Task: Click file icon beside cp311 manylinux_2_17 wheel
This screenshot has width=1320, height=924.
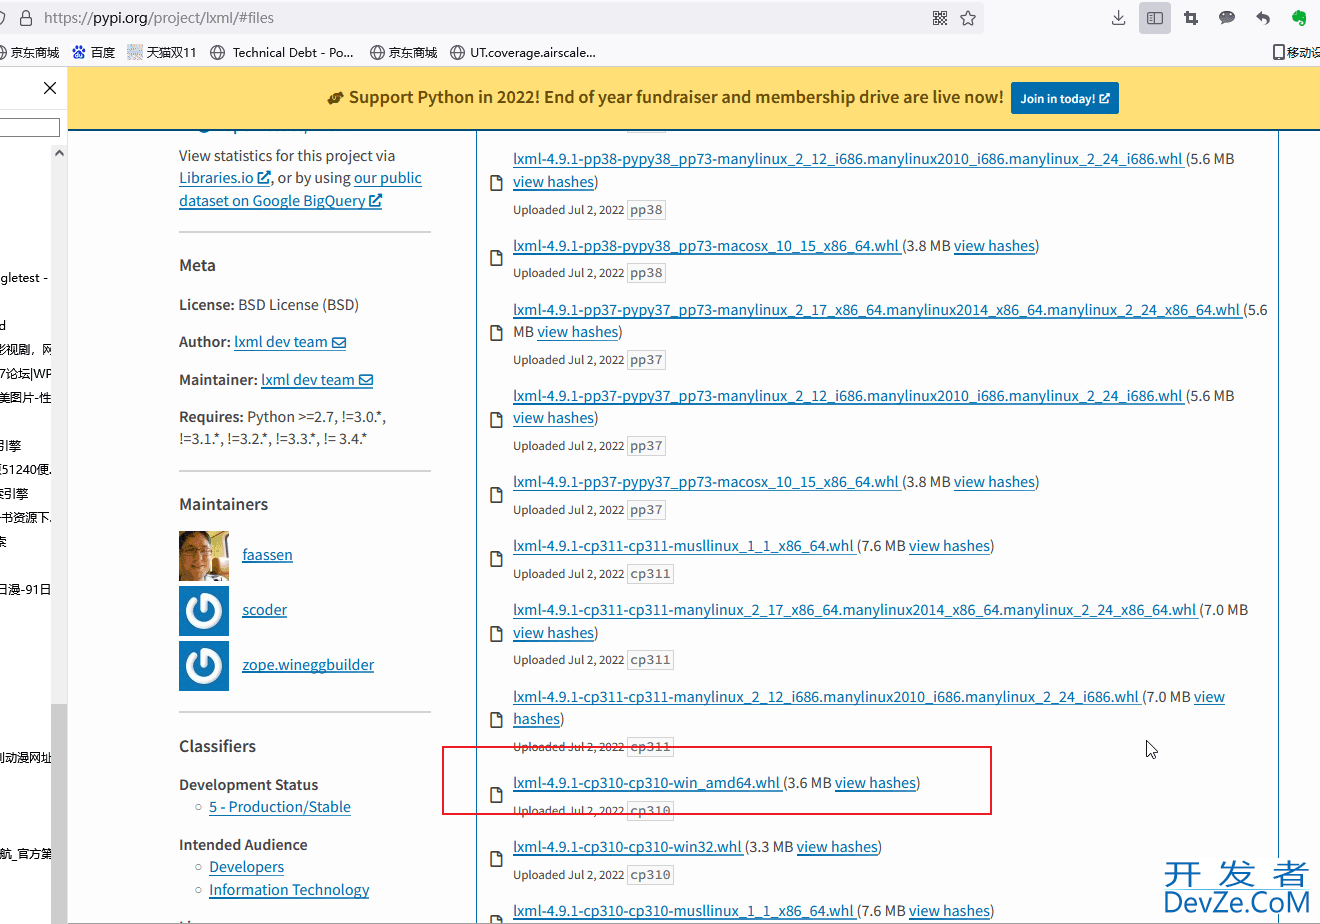Action: [496, 633]
